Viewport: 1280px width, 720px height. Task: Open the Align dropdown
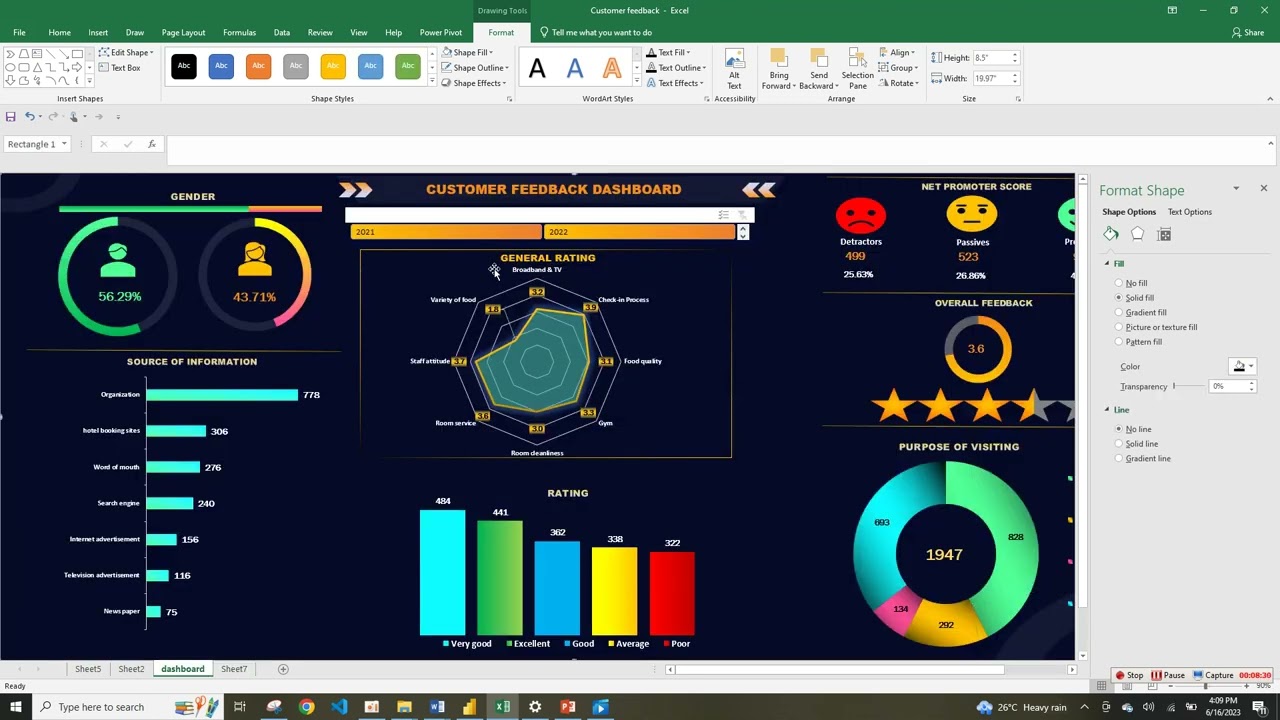(897, 52)
